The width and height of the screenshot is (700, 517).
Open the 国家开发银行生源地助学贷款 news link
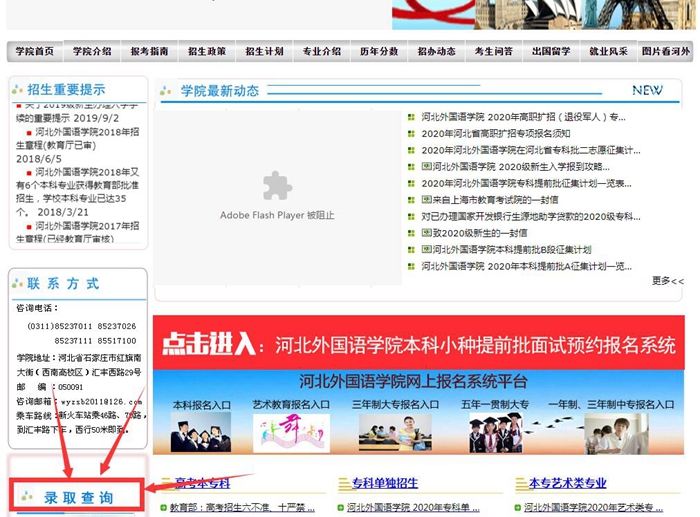point(531,217)
